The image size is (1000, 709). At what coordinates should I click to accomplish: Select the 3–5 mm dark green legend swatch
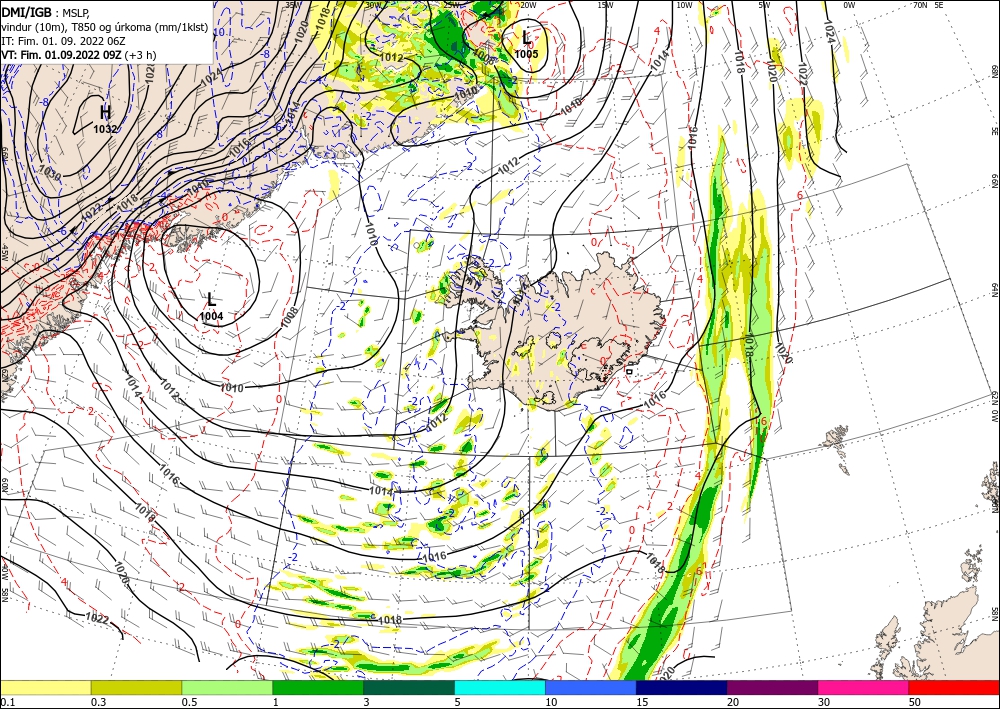coord(409,687)
